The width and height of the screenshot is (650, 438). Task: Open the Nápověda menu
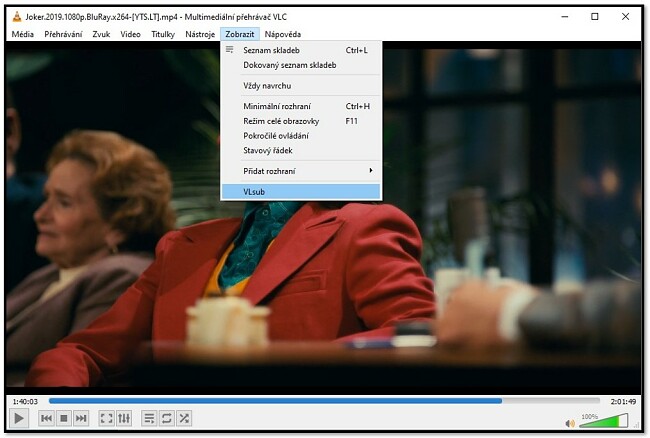[283, 34]
